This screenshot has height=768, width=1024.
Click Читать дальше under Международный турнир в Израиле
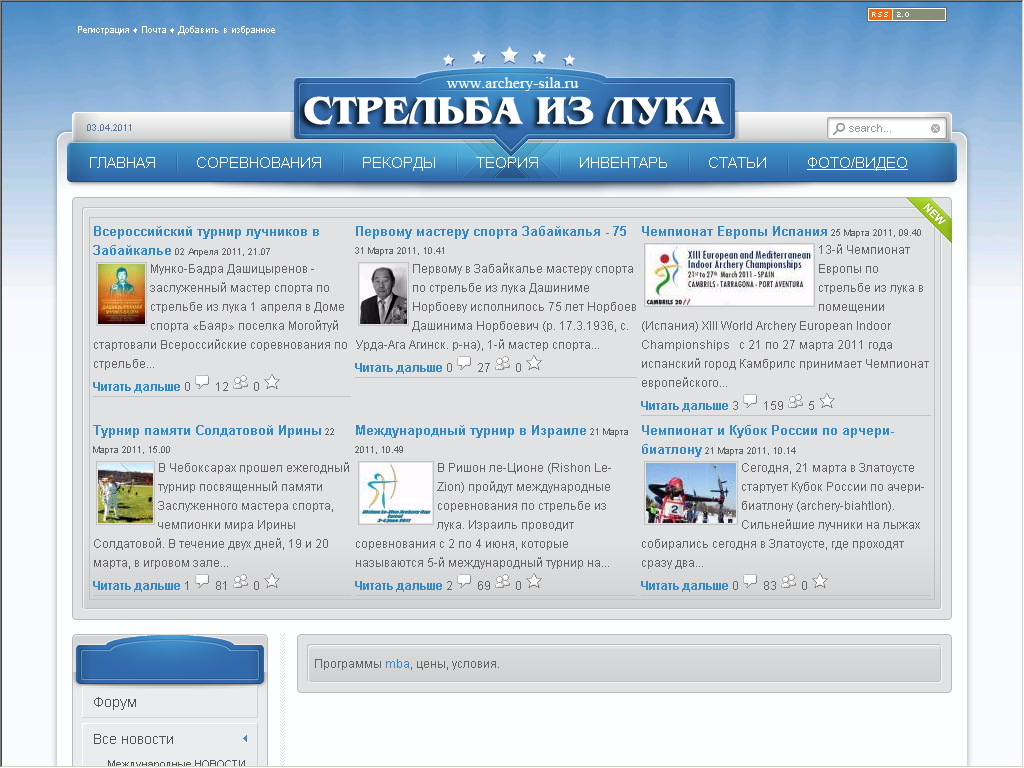click(398, 586)
